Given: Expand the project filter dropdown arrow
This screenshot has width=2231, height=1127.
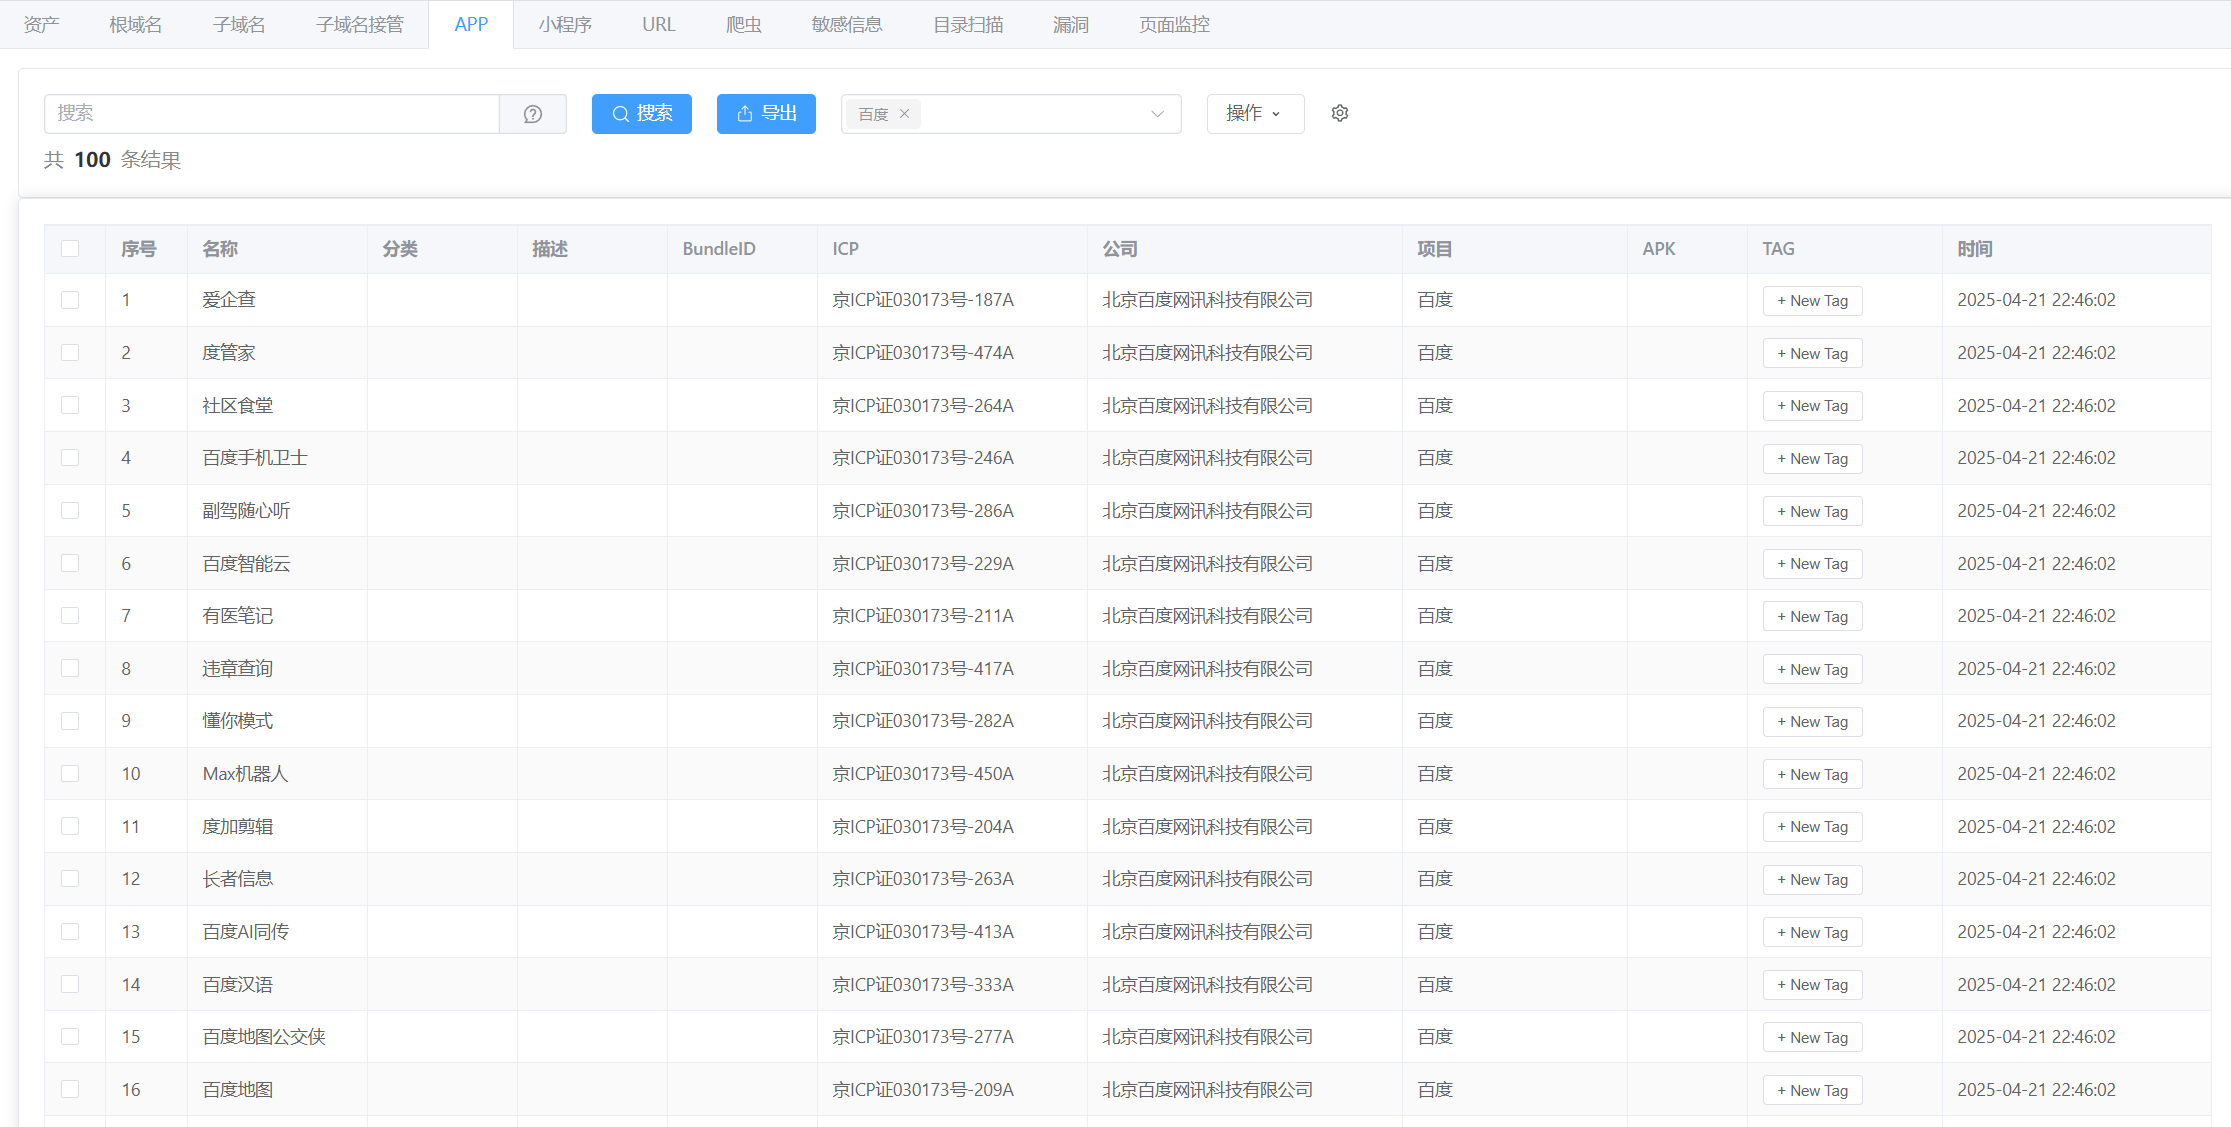Looking at the screenshot, I should tap(1157, 114).
